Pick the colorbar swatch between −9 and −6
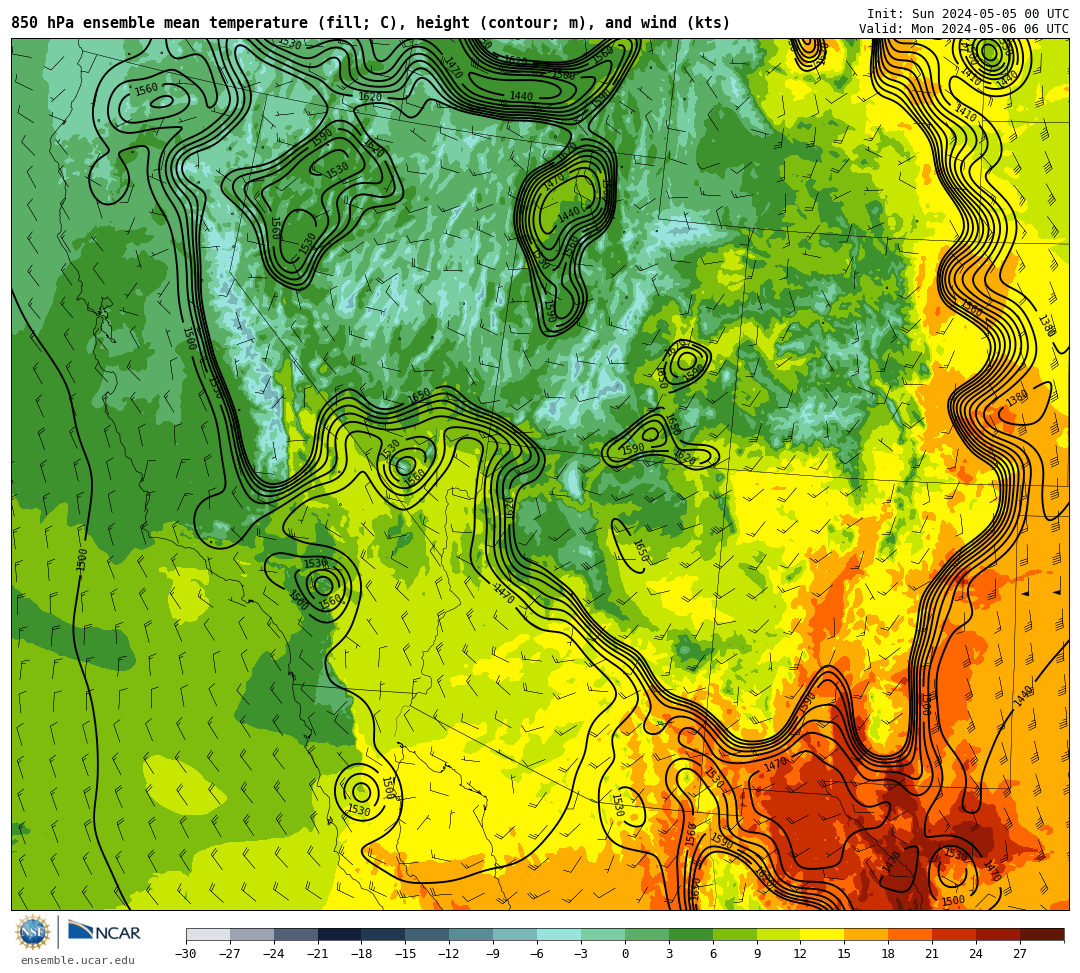 point(515,934)
